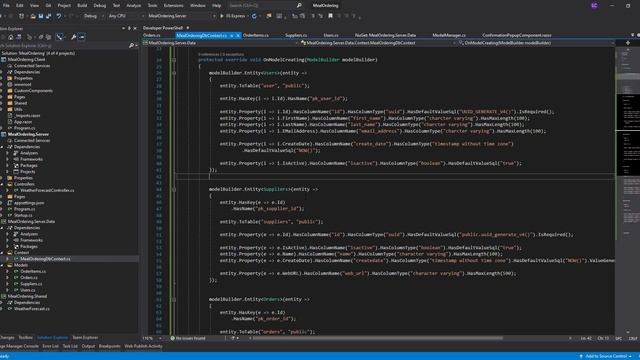The height and width of the screenshot is (360, 640).
Task: Open the Build menu
Action: 82,5
